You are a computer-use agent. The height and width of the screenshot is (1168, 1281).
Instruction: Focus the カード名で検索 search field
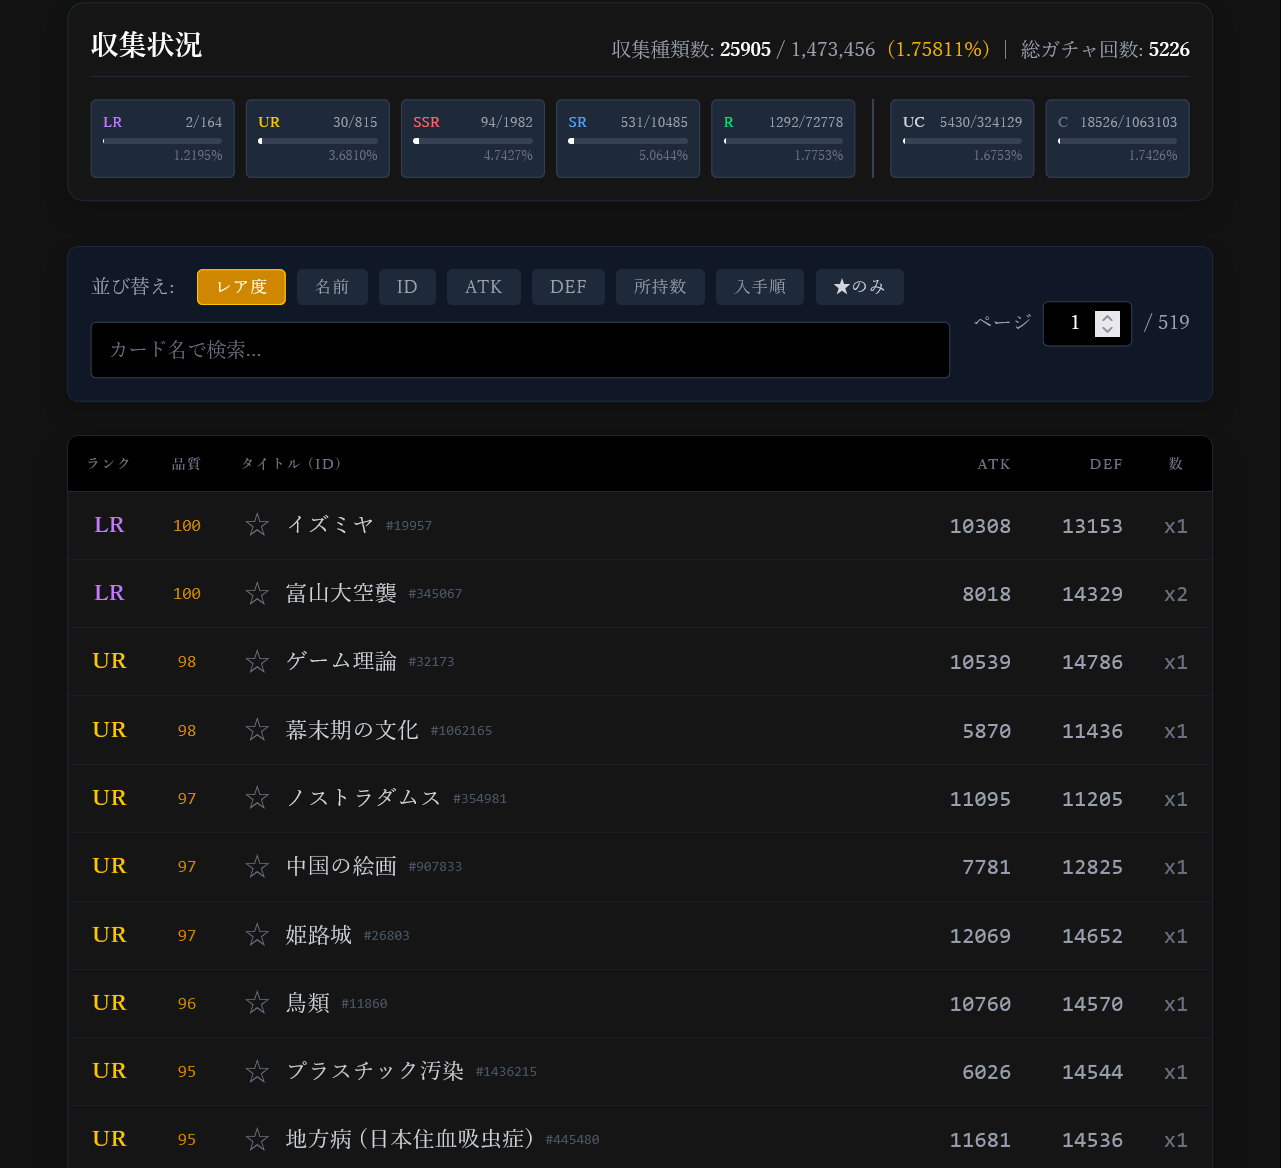tap(520, 350)
